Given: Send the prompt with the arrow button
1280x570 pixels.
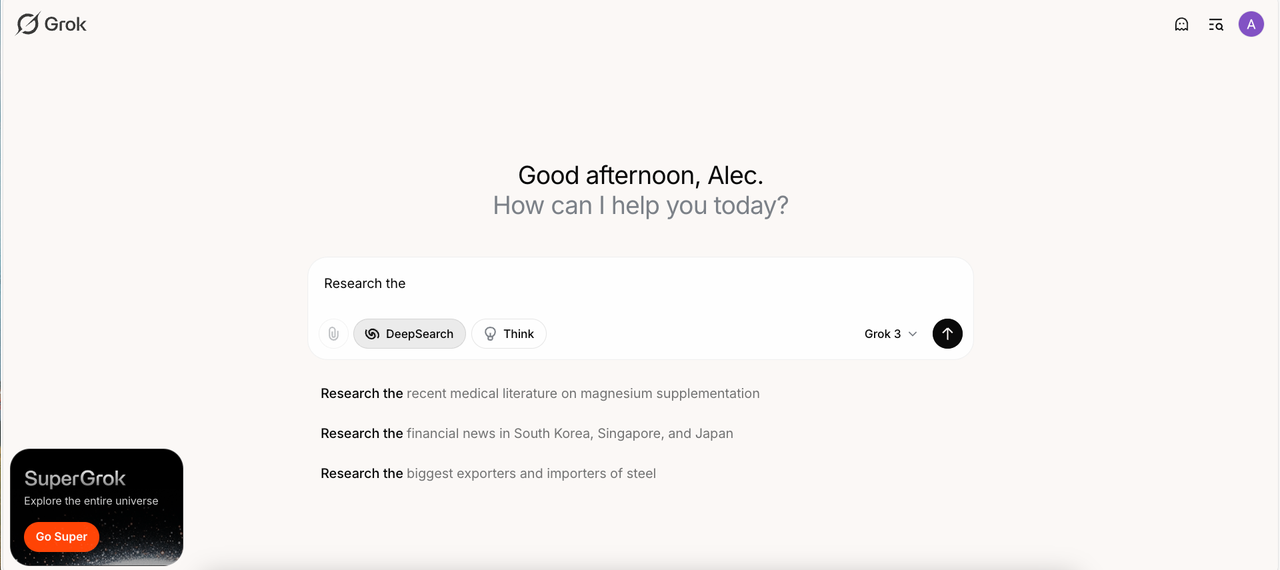Looking at the screenshot, I should [947, 334].
